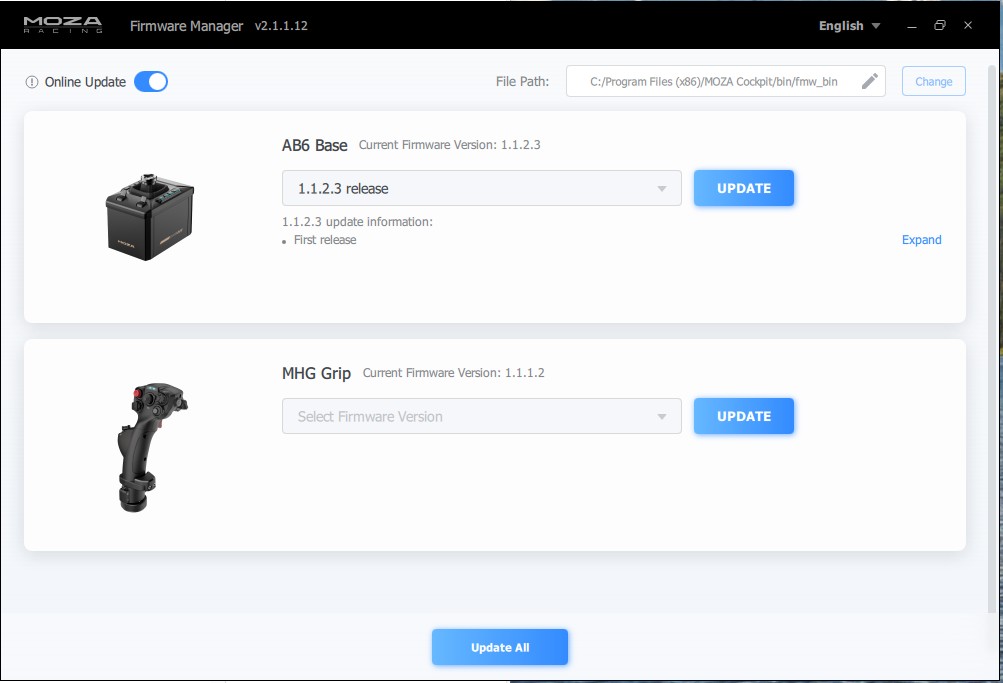Click the info icon beside Online Update
Image resolution: width=1003 pixels, height=683 pixels.
pos(32,82)
